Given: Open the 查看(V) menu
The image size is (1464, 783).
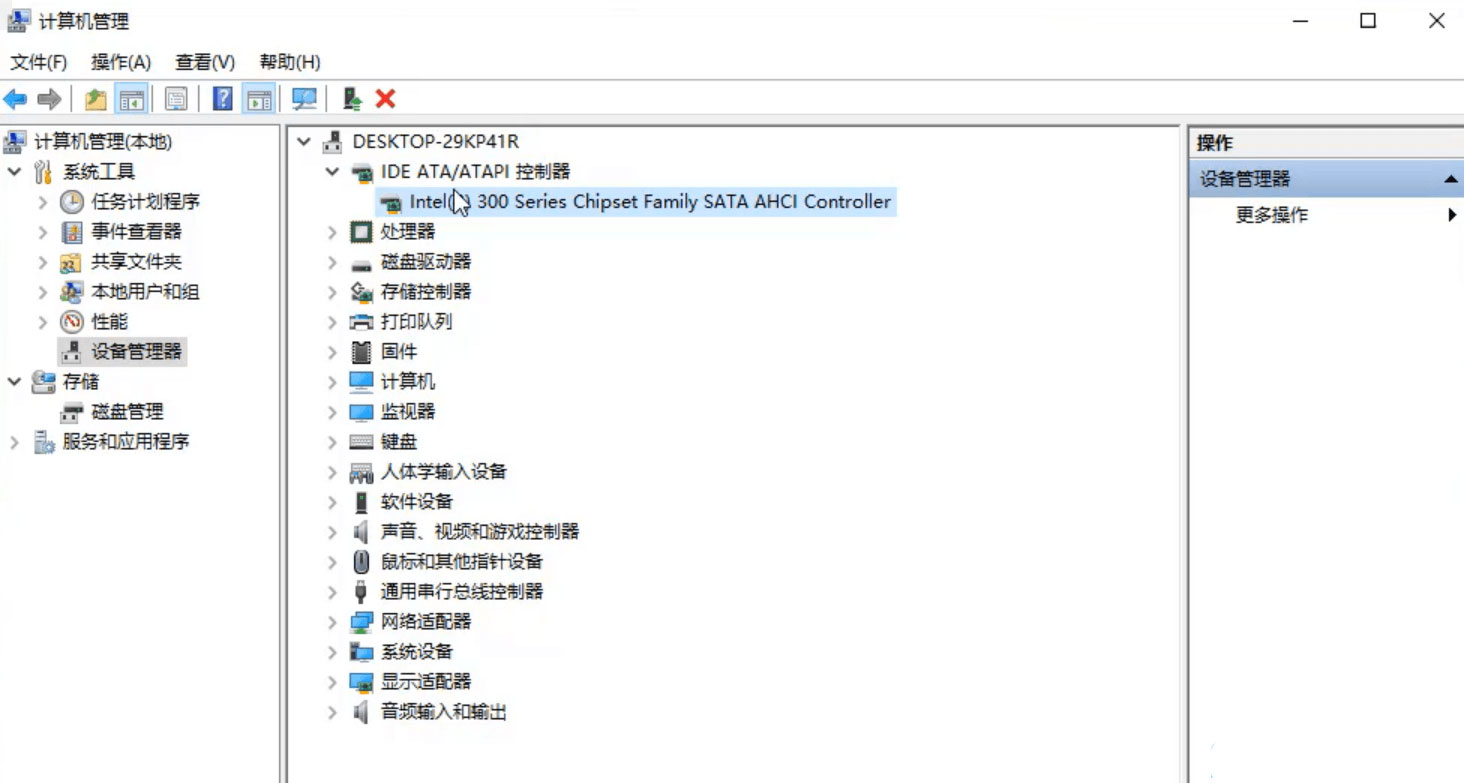Looking at the screenshot, I should pos(205,62).
